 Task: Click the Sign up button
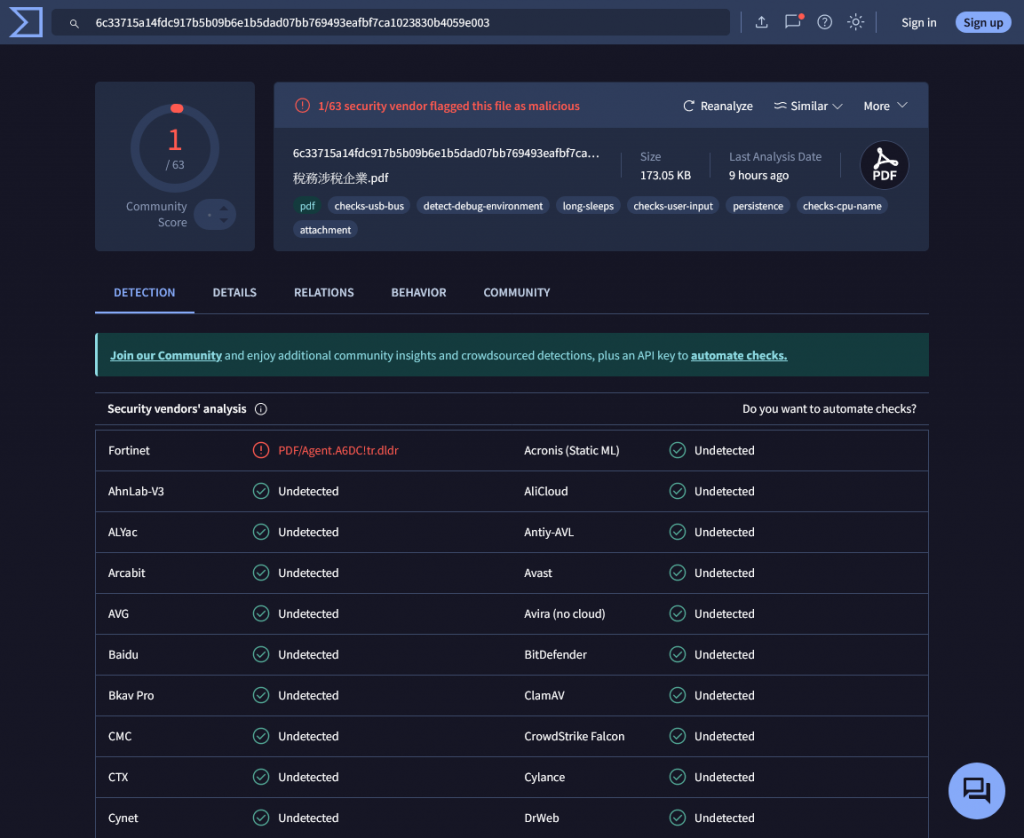(983, 22)
